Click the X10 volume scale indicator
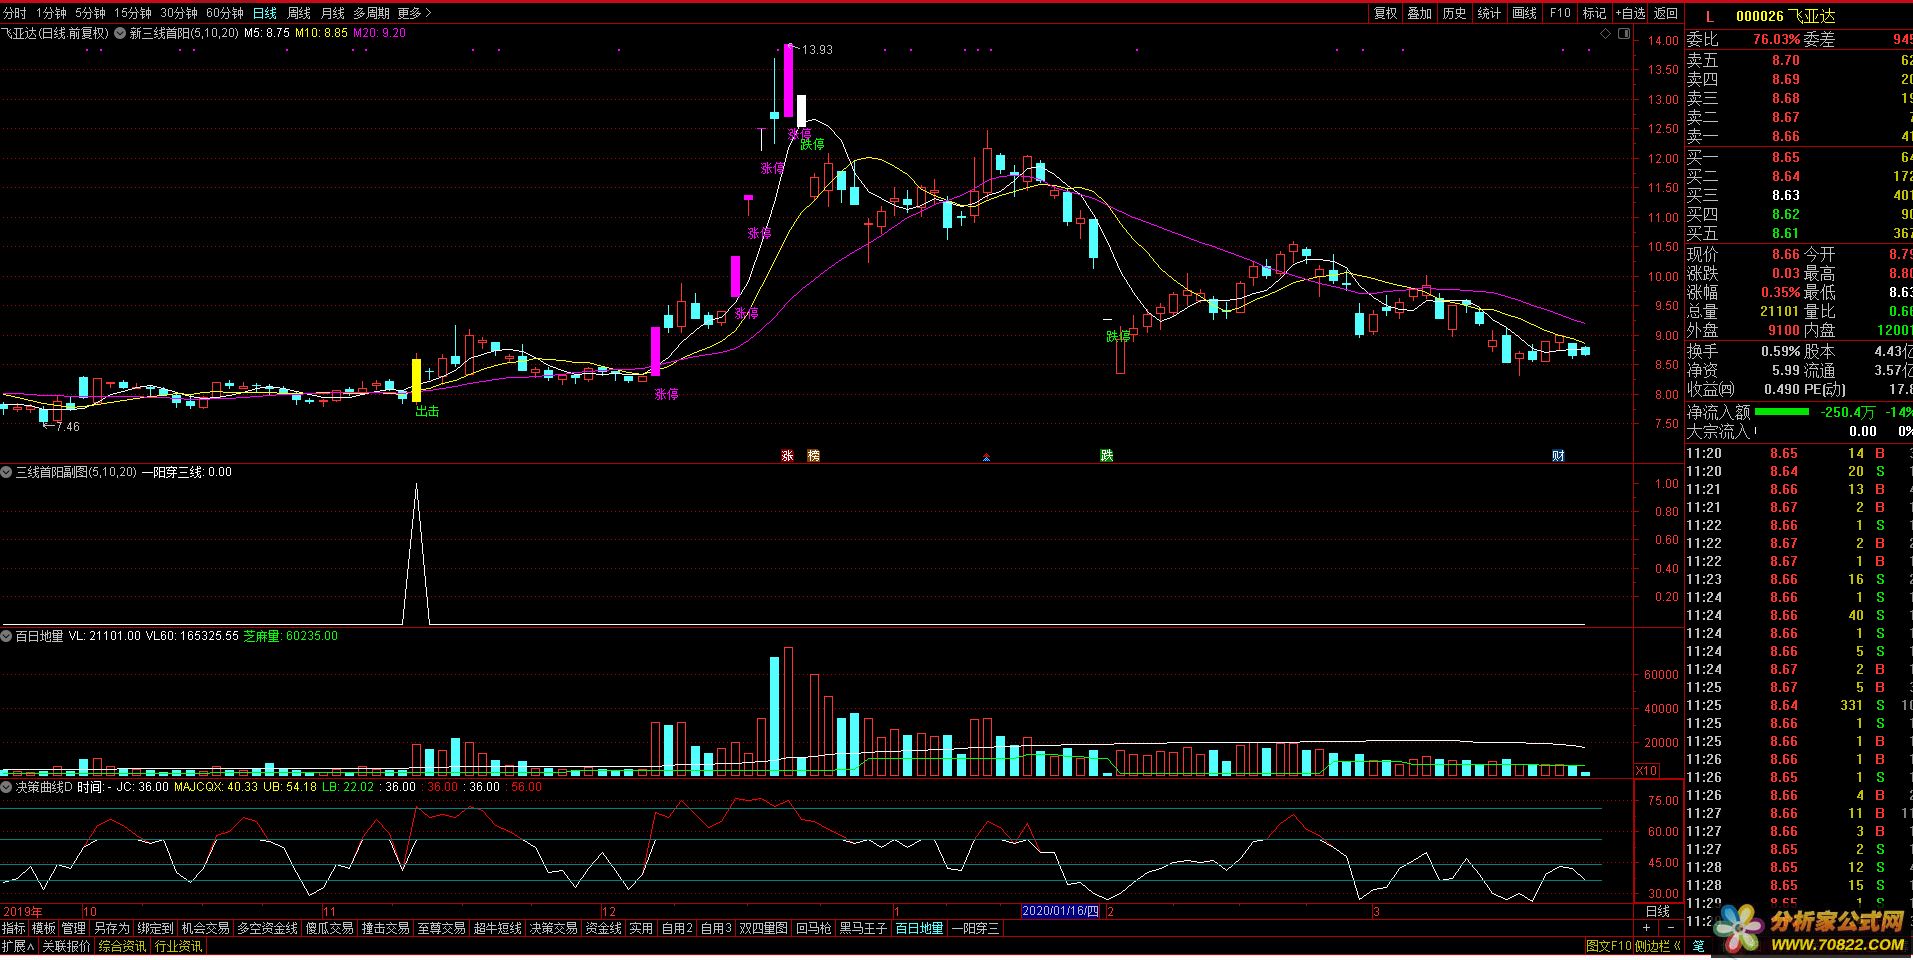 point(1645,770)
